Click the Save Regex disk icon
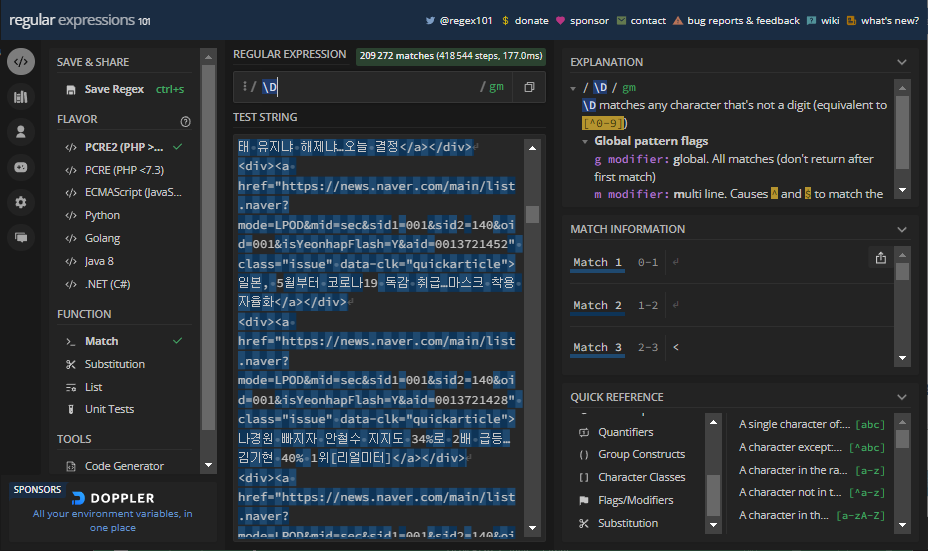The height and width of the screenshot is (551, 928). click(x=71, y=89)
